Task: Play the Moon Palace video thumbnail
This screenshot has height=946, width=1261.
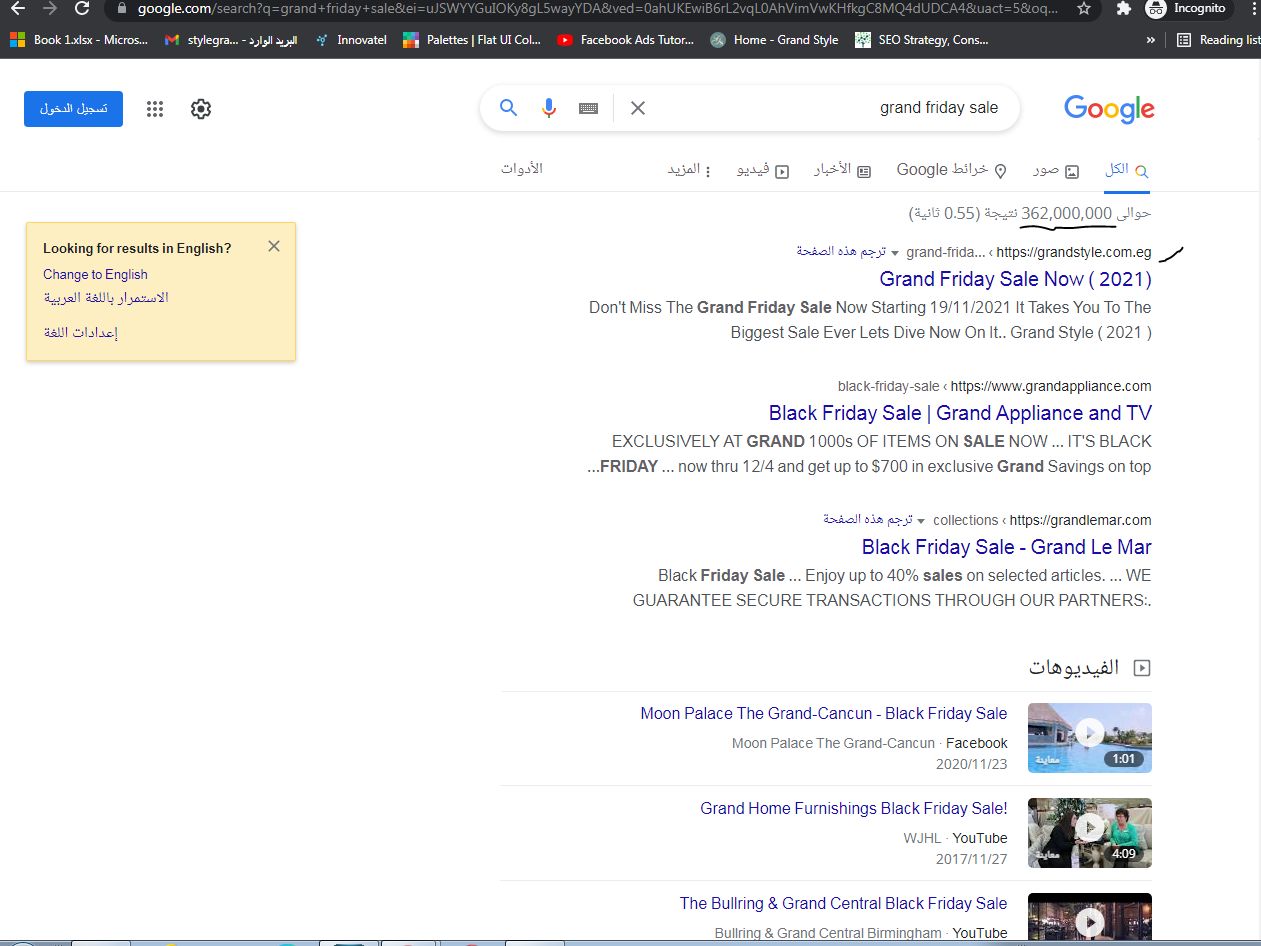Action: pos(1089,737)
